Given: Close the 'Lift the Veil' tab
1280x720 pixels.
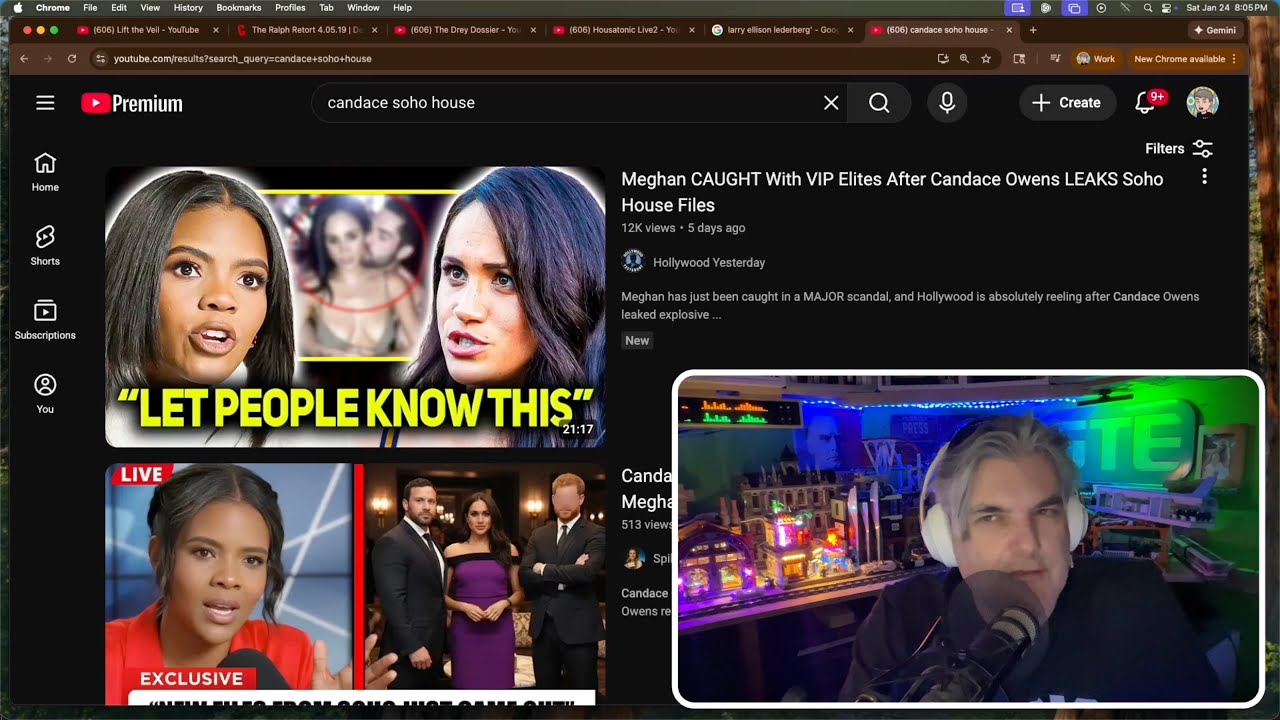Looking at the screenshot, I should point(216,30).
